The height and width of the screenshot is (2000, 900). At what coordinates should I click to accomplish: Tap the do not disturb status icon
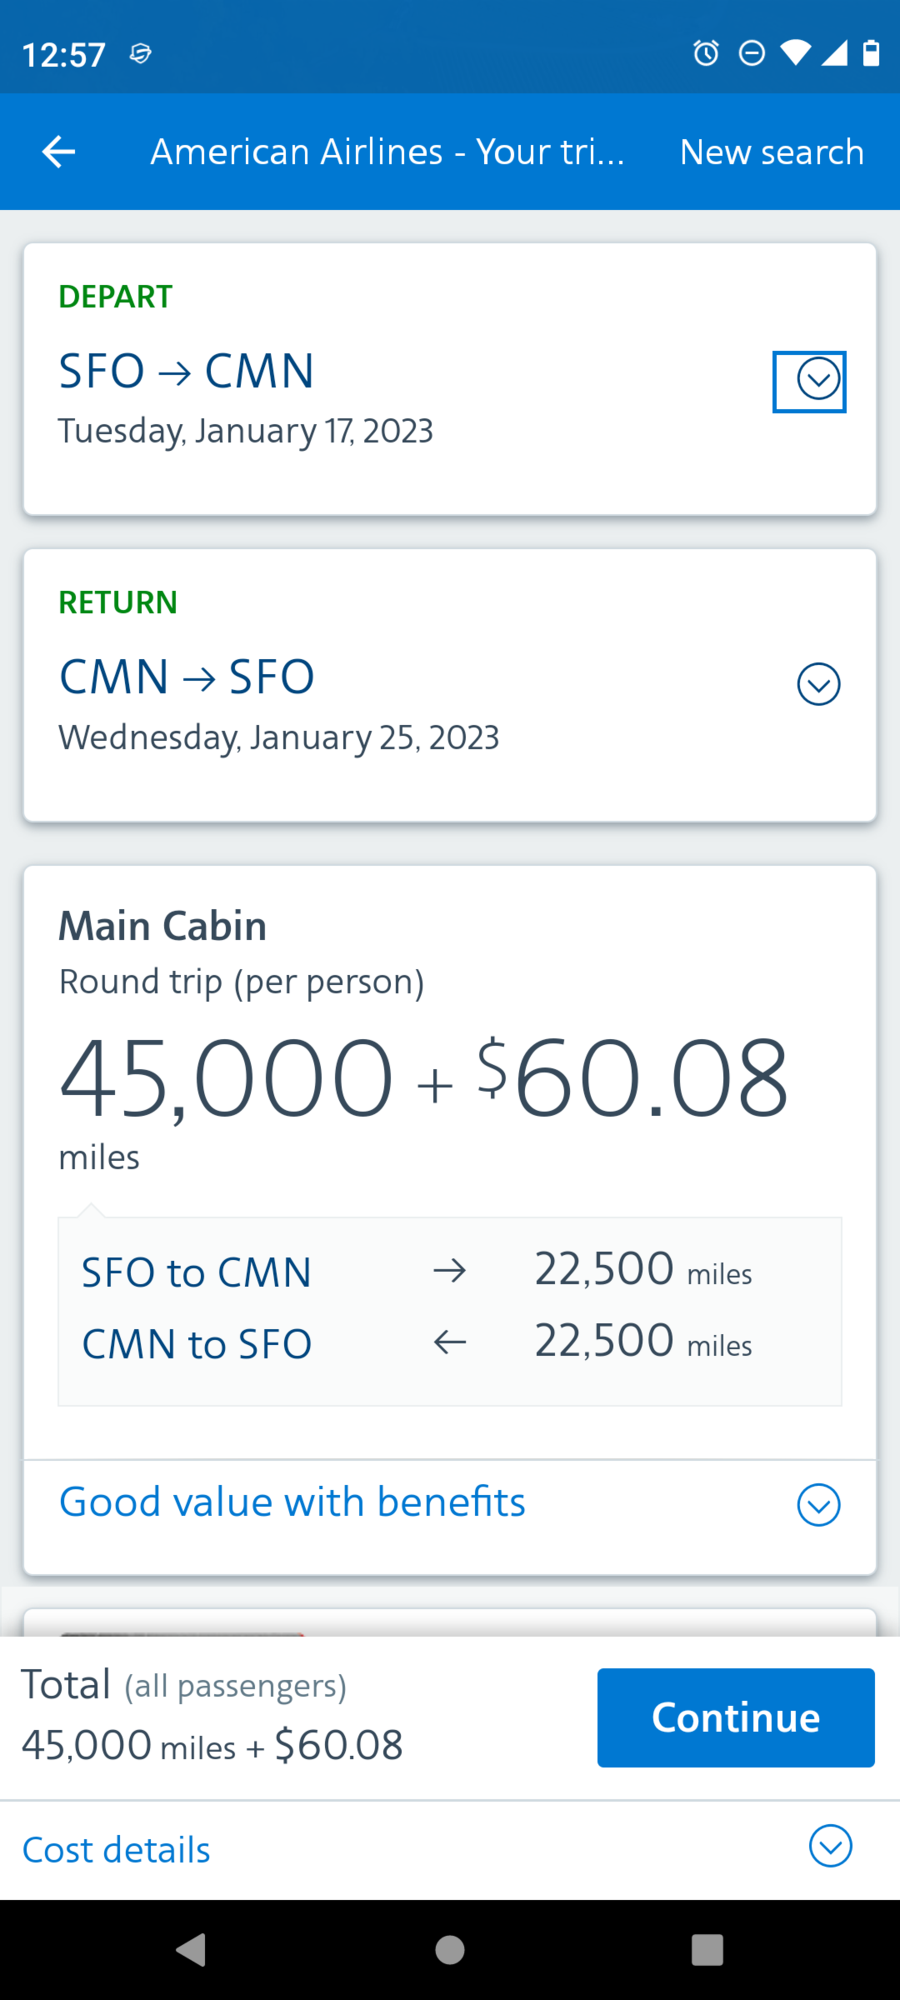[x=751, y=53]
